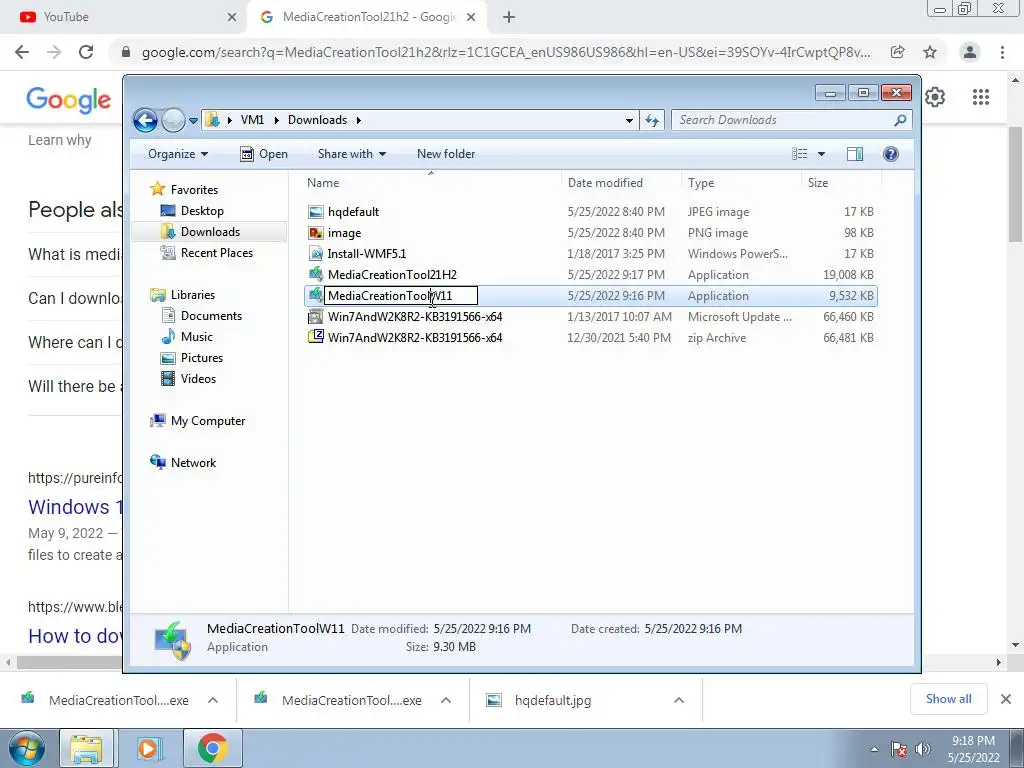Screen dimensions: 1024x768
Task: Click the Explorer help icon
Action: 891,154
